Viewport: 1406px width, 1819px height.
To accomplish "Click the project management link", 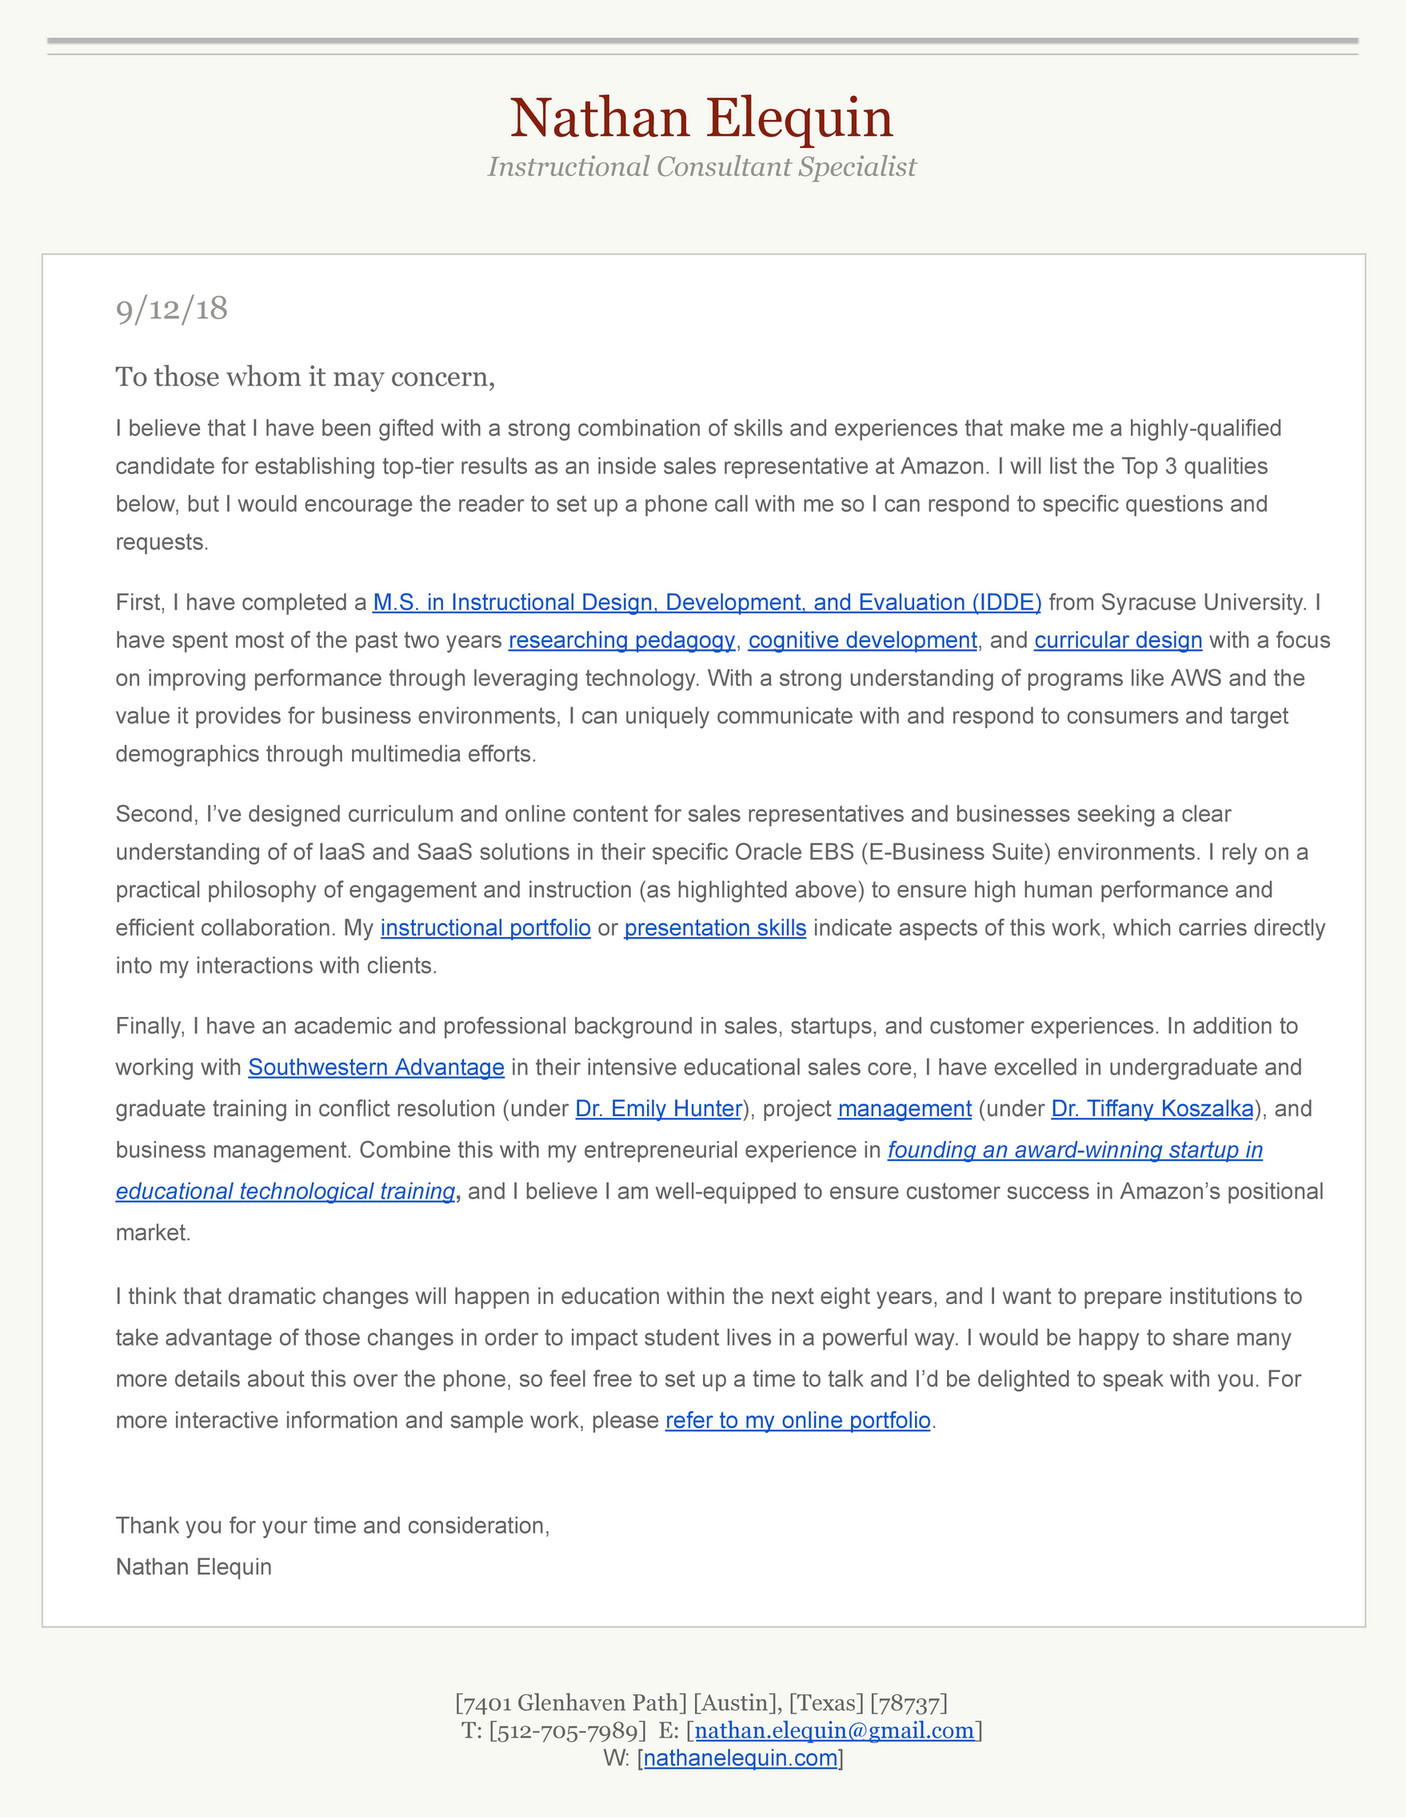I will pos(904,1109).
